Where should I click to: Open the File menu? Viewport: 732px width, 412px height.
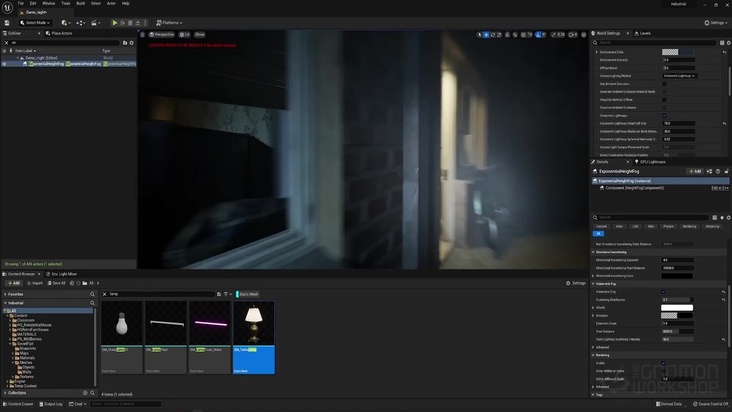click(21, 3)
